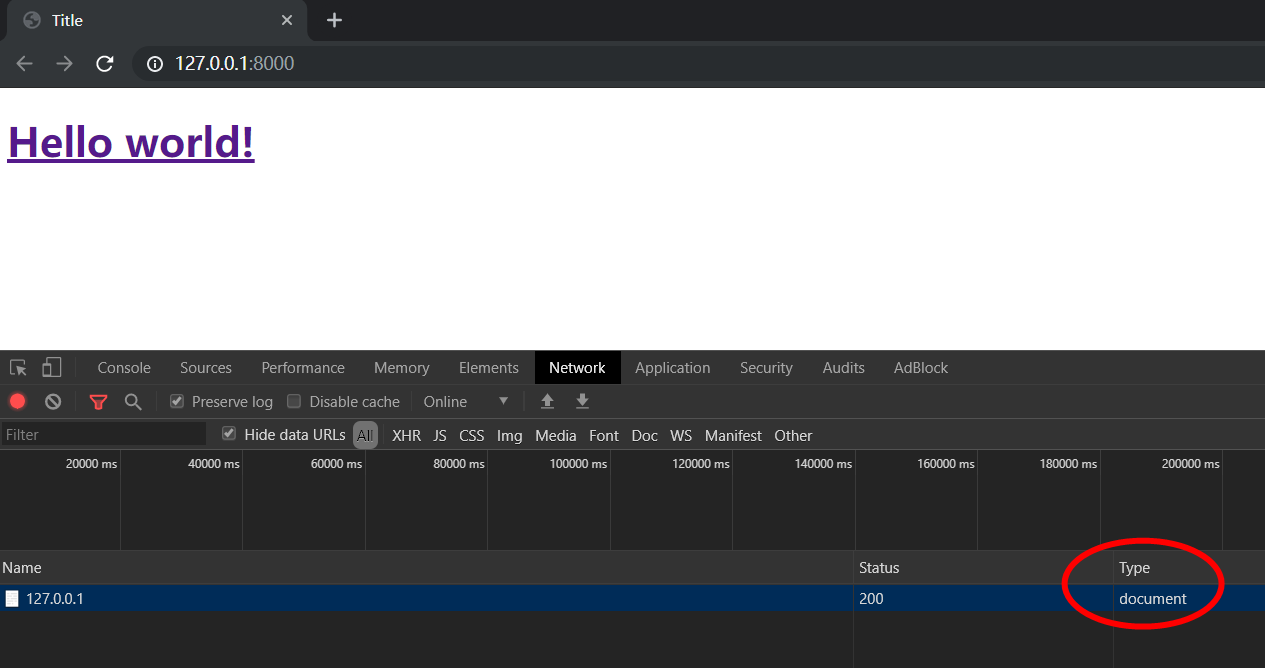The height and width of the screenshot is (668, 1265).
Task: Select the Network tab
Action: 577,368
